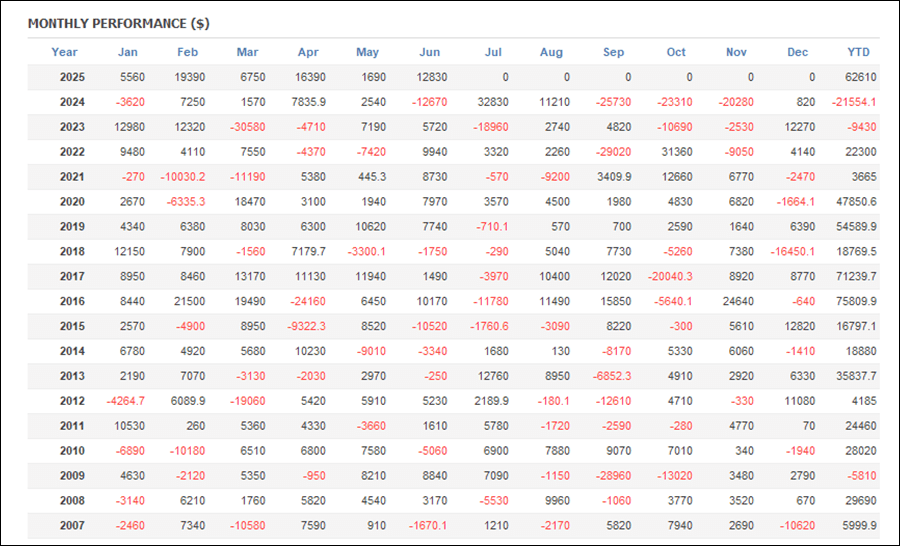The height and width of the screenshot is (546, 900).
Task: Click the YTD column header
Action: point(859,52)
